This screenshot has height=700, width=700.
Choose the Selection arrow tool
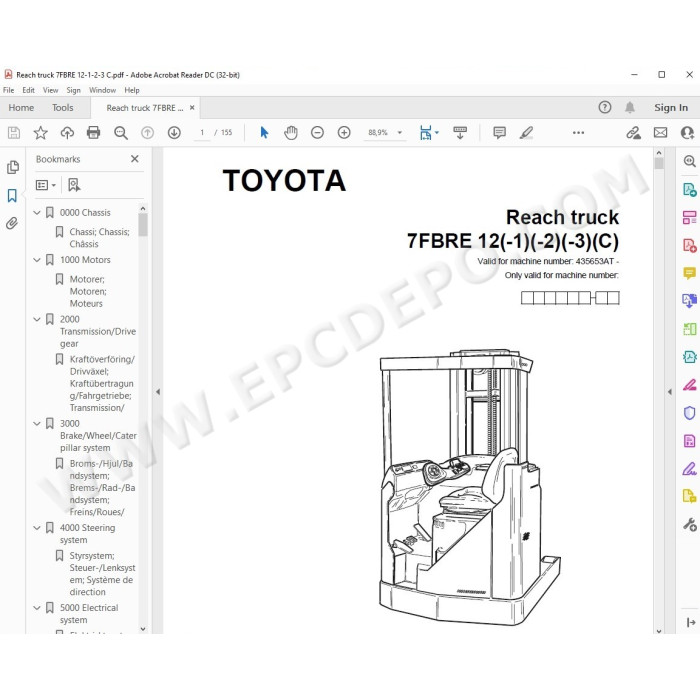264,133
